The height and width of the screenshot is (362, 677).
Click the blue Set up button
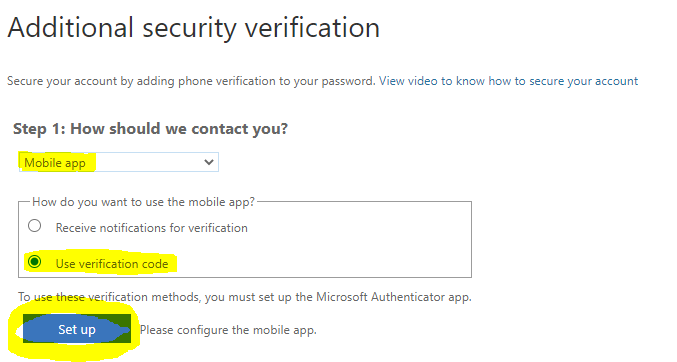coord(77,329)
